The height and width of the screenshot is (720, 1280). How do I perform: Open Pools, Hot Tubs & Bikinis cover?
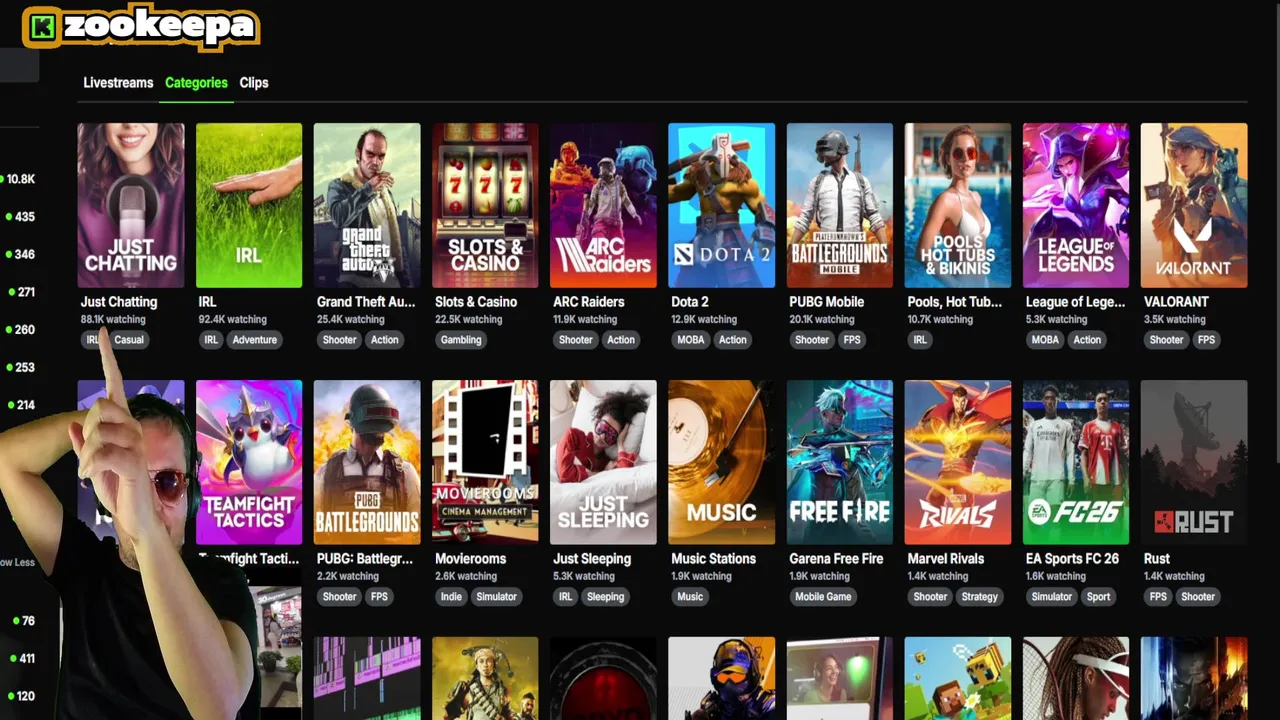click(958, 205)
